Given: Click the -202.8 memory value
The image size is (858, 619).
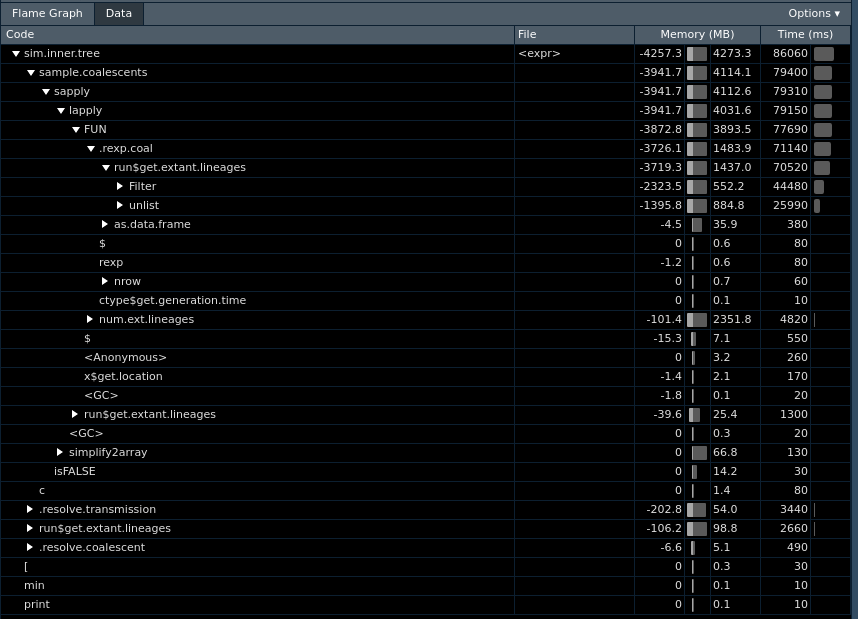Looking at the screenshot, I should coord(664,510).
